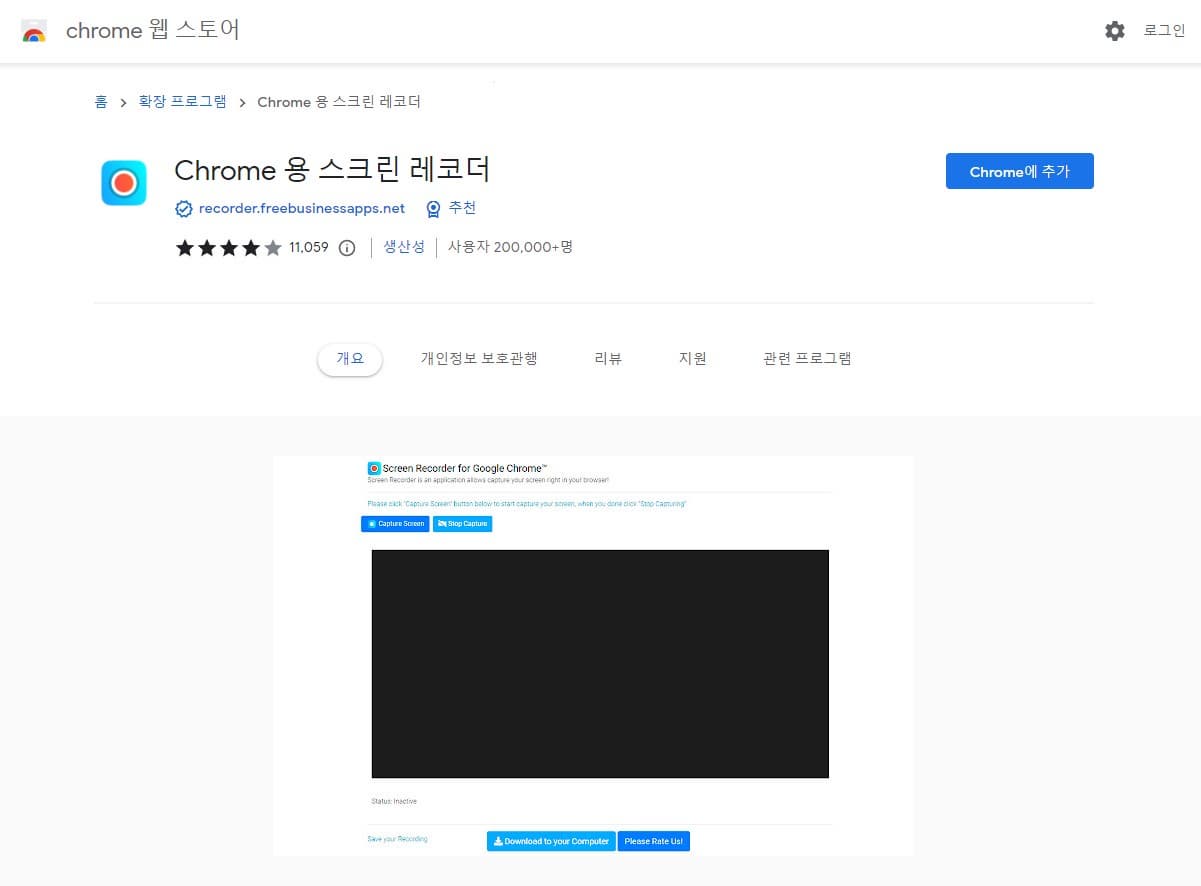The width and height of the screenshot is (1201, 886).
Task: Click the 추천 featured badge icon
Action: [x=432, y=208]
